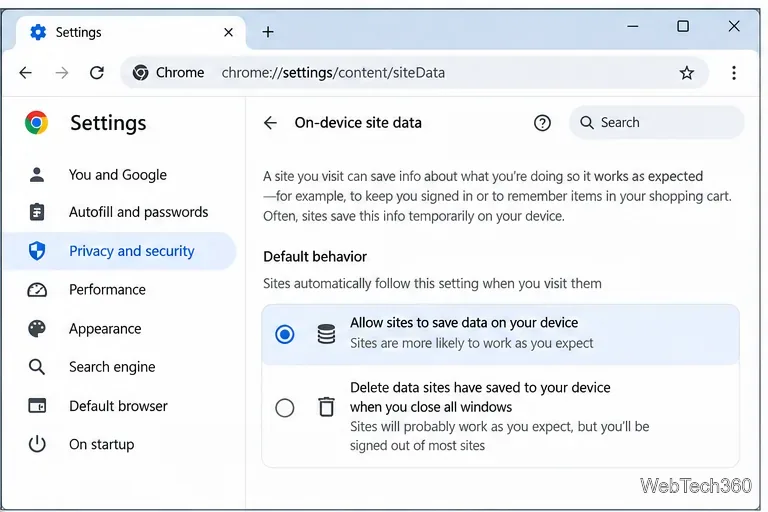This screenshot has height=512, width=768.
Task: Bookmark this page with star icon
Action: point(687,73)
